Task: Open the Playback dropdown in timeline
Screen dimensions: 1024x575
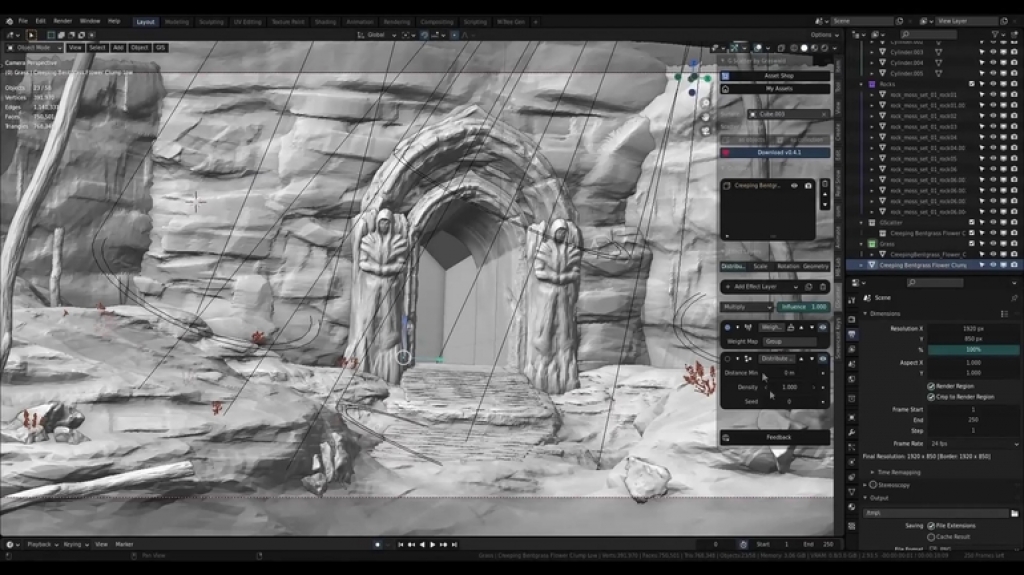Action: [42, 544]
